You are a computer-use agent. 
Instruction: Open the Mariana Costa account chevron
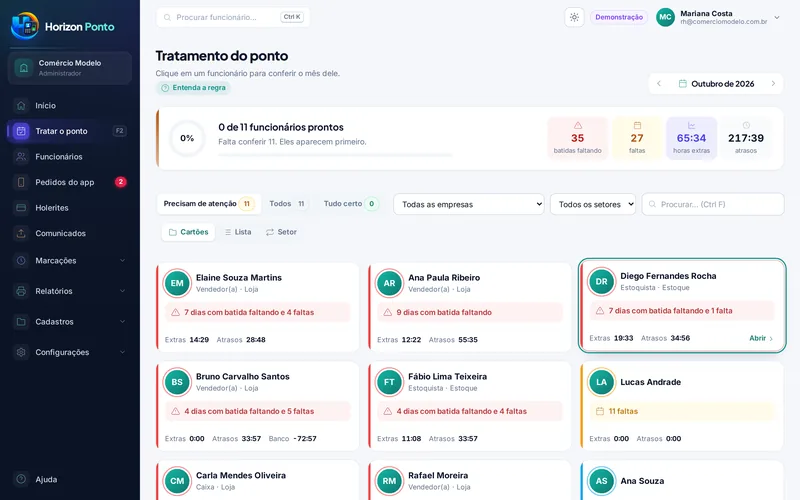coord(777,17)
